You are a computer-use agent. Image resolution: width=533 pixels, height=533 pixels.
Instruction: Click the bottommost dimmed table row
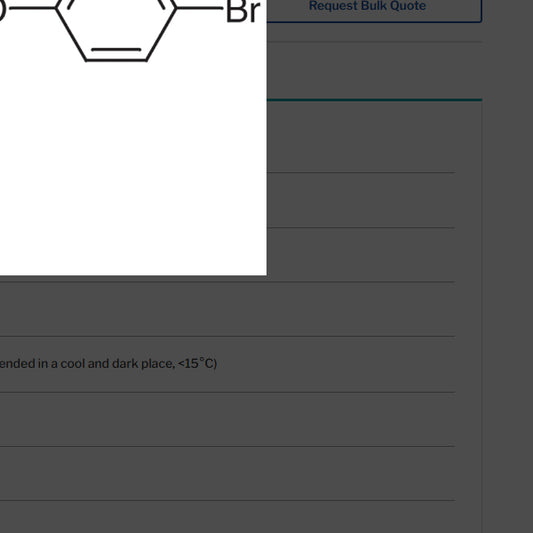point(228,517)
